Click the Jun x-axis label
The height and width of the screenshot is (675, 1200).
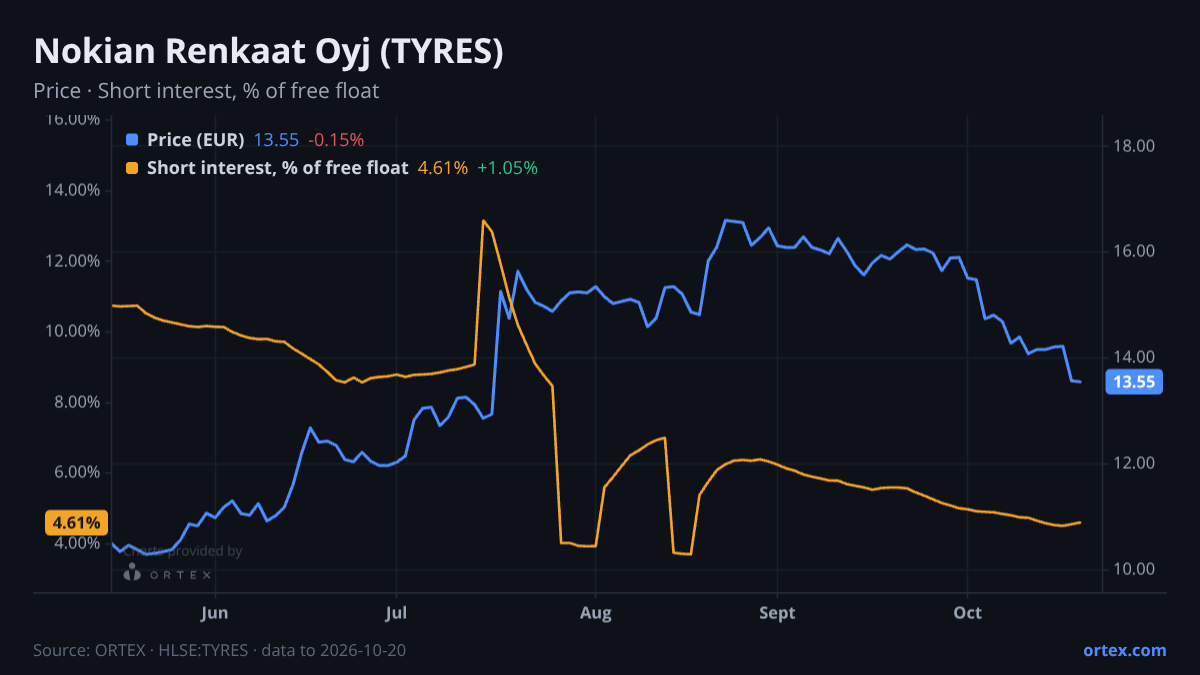215,613
